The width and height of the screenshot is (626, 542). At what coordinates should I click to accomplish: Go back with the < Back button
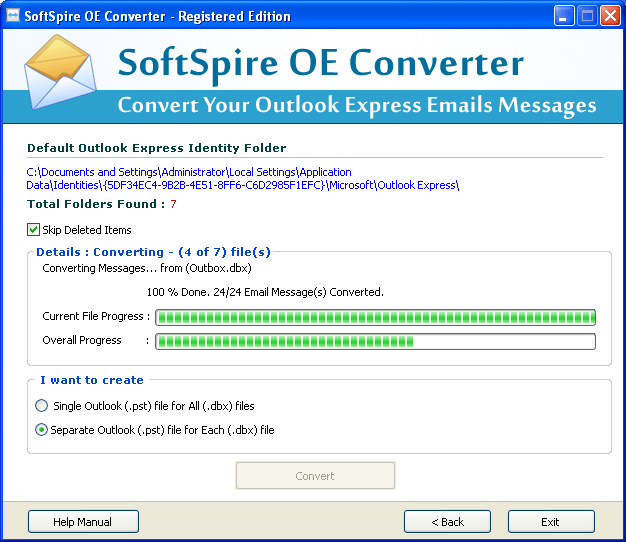click(447, 522)
